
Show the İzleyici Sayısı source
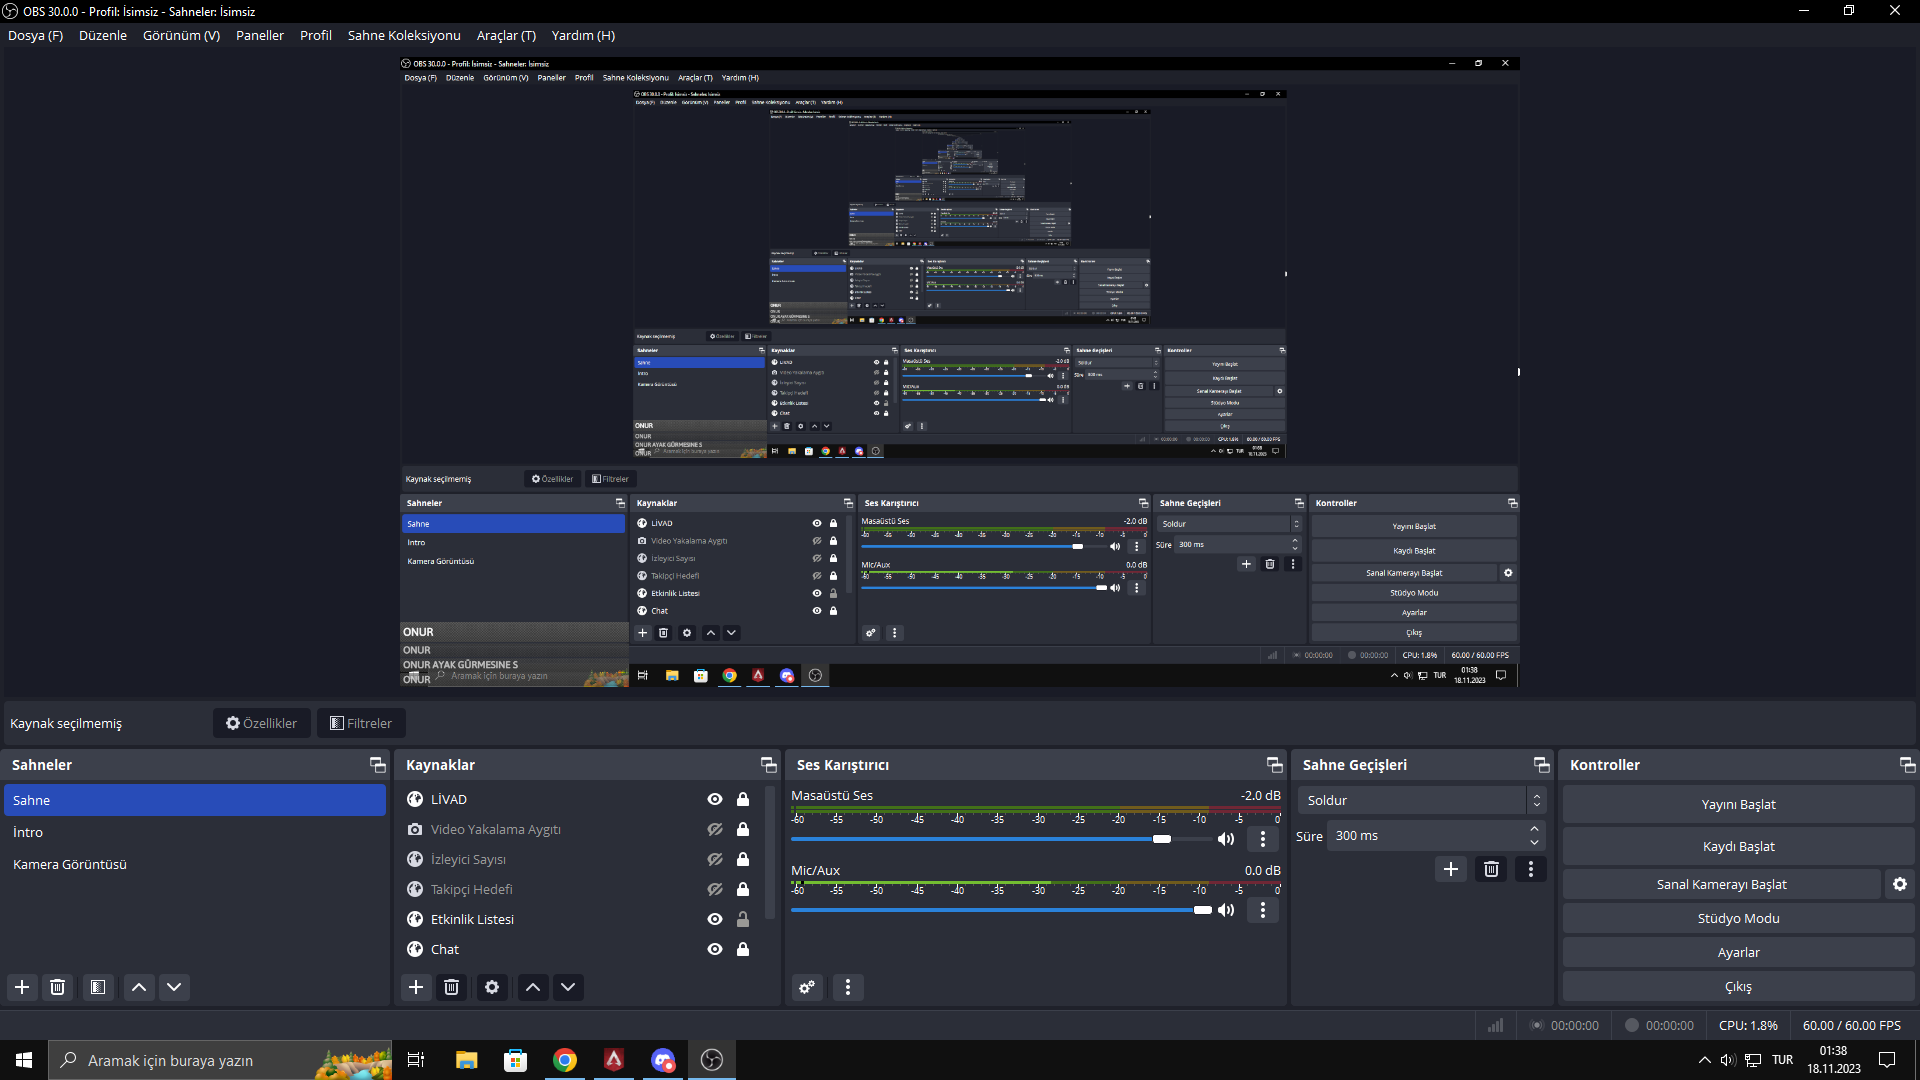coord(715,859)
